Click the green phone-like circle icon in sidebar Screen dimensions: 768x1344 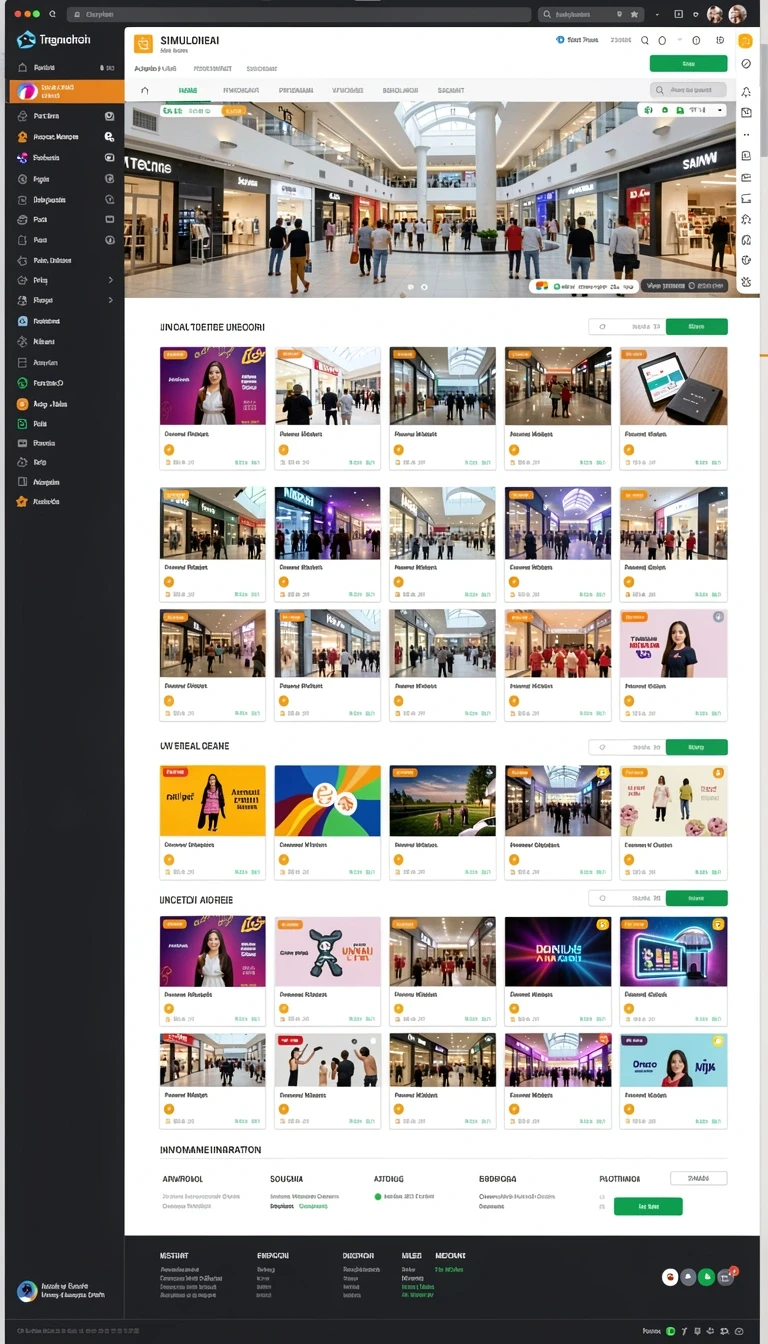pos(23,383)
